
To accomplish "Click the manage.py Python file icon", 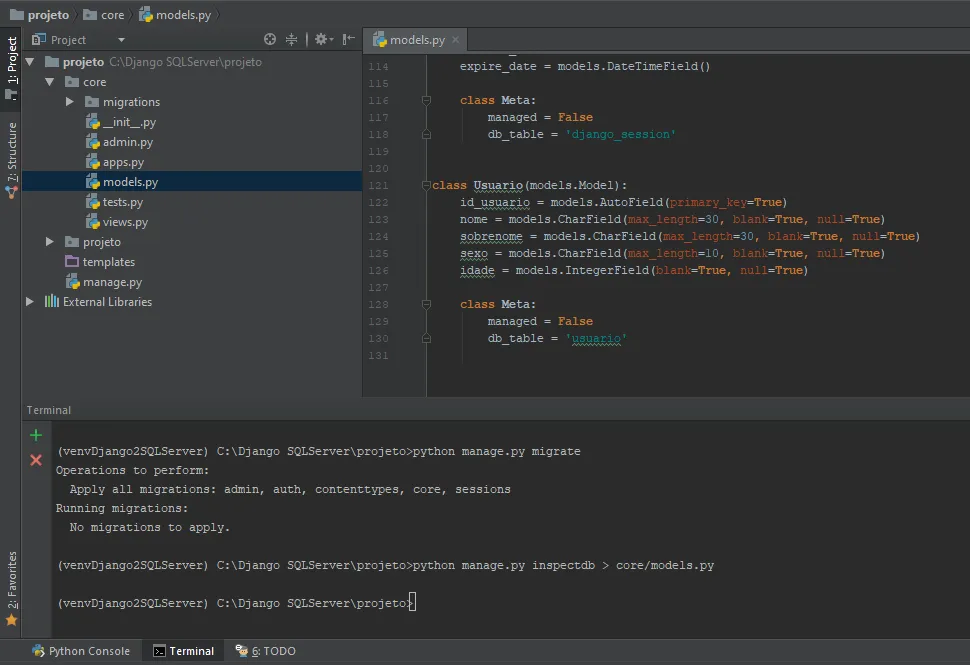I will [x=73, y=282].
